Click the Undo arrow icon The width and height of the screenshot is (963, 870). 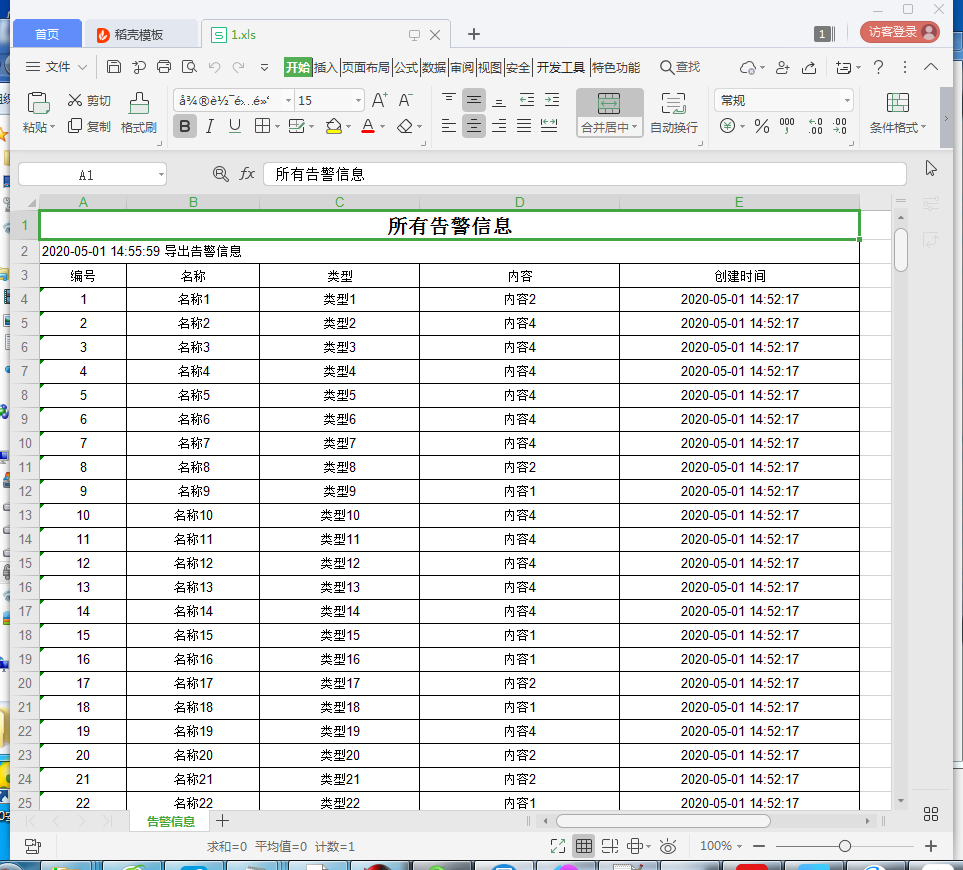(214, 66)
